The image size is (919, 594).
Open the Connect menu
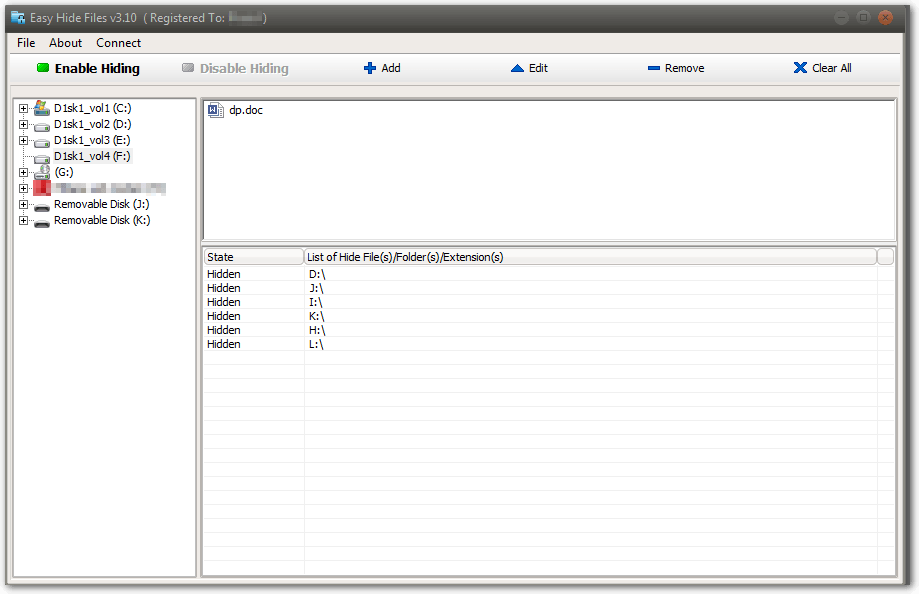118,43
